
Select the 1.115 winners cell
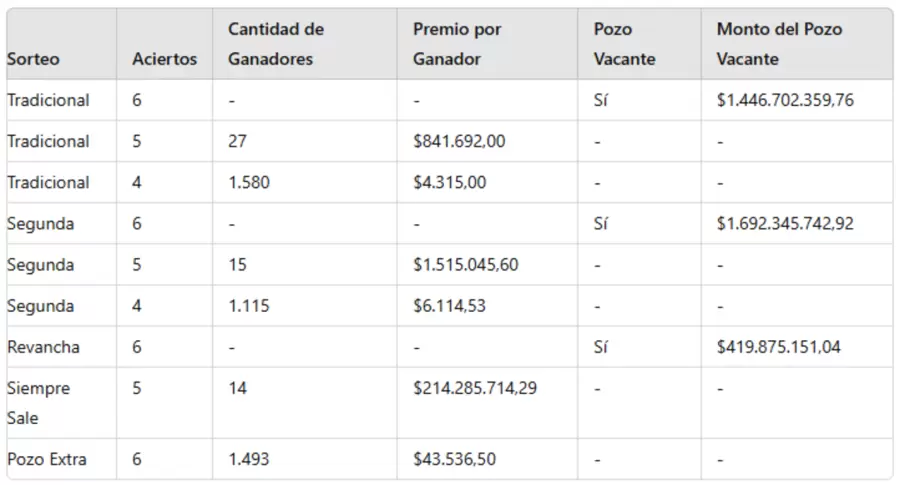[x=248, y=306]
